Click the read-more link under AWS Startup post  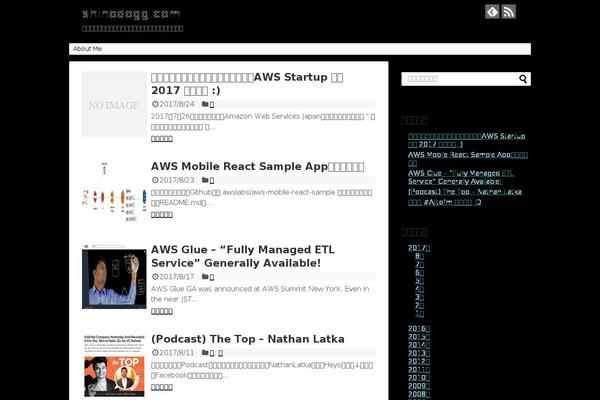pyautogui.click(x=161, y=139)
